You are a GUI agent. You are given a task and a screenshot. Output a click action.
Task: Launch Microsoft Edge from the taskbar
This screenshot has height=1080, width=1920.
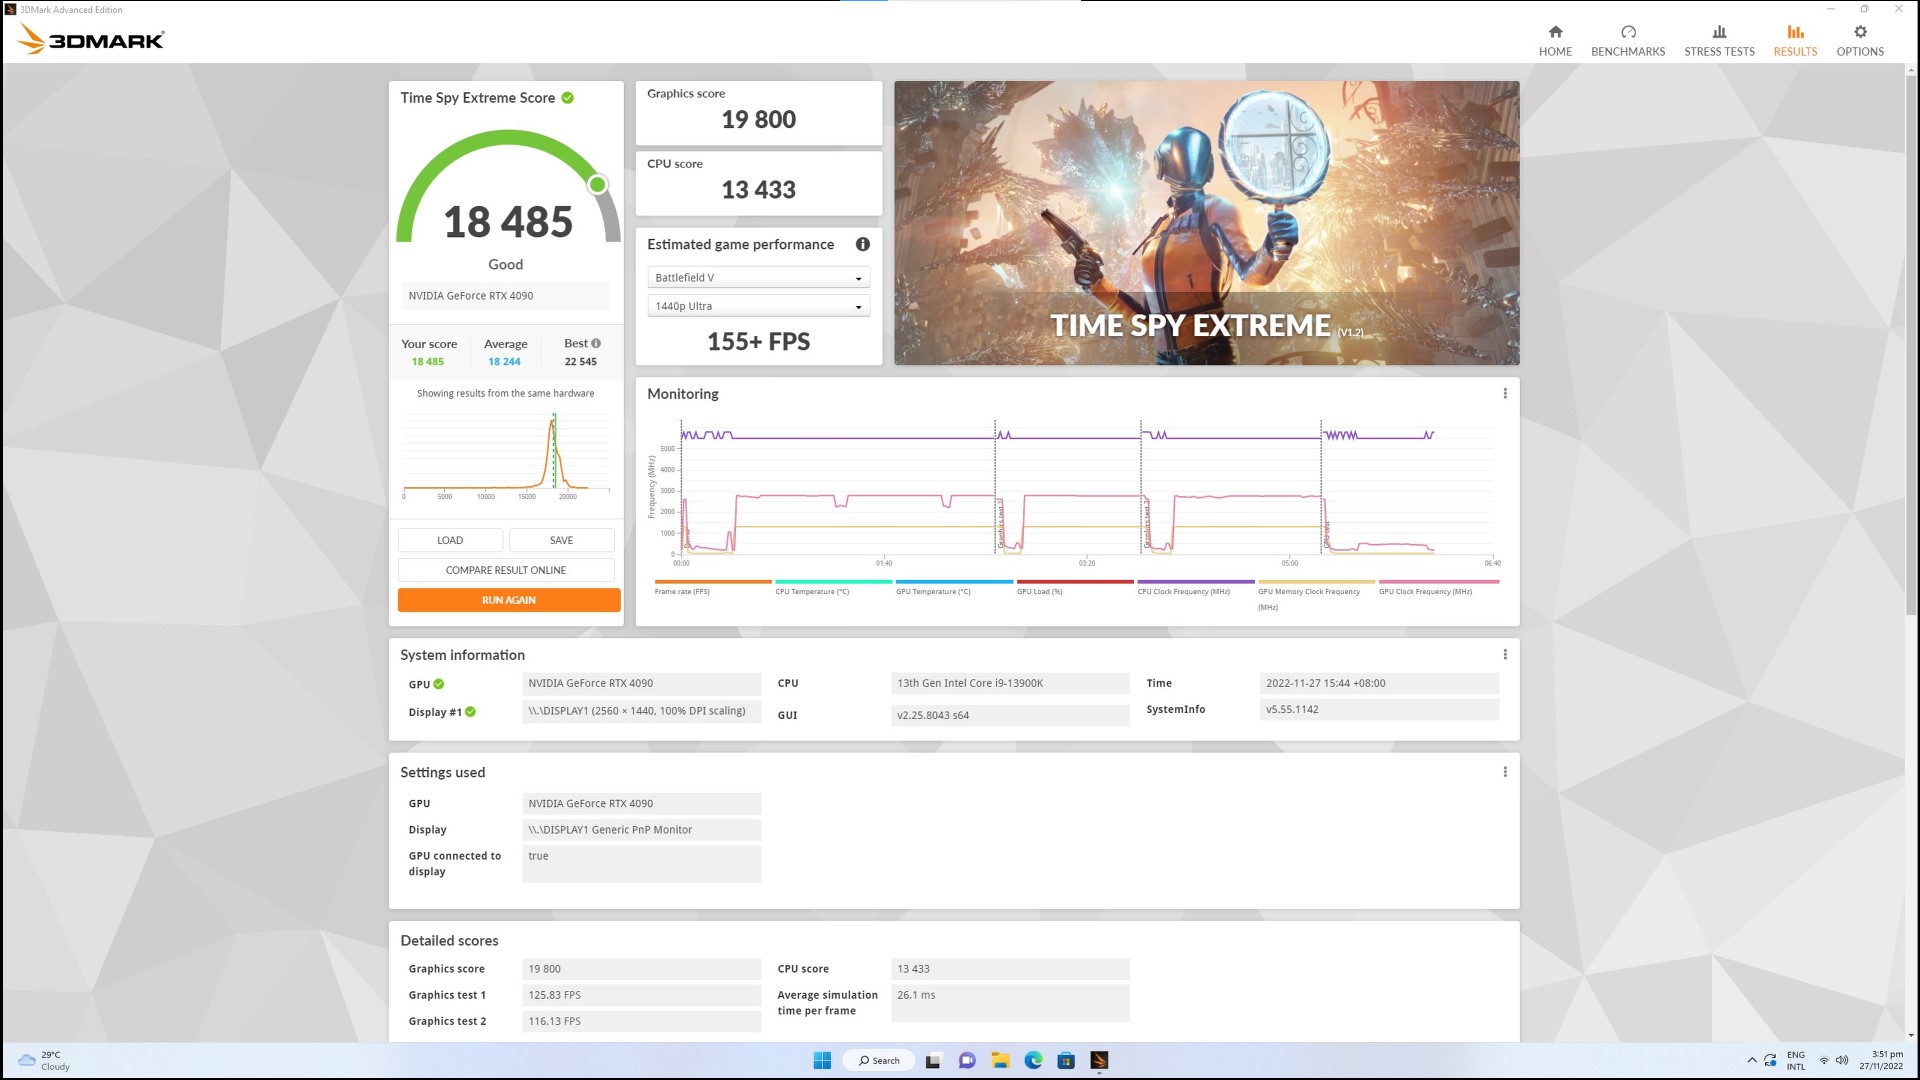point(1033,1061)
